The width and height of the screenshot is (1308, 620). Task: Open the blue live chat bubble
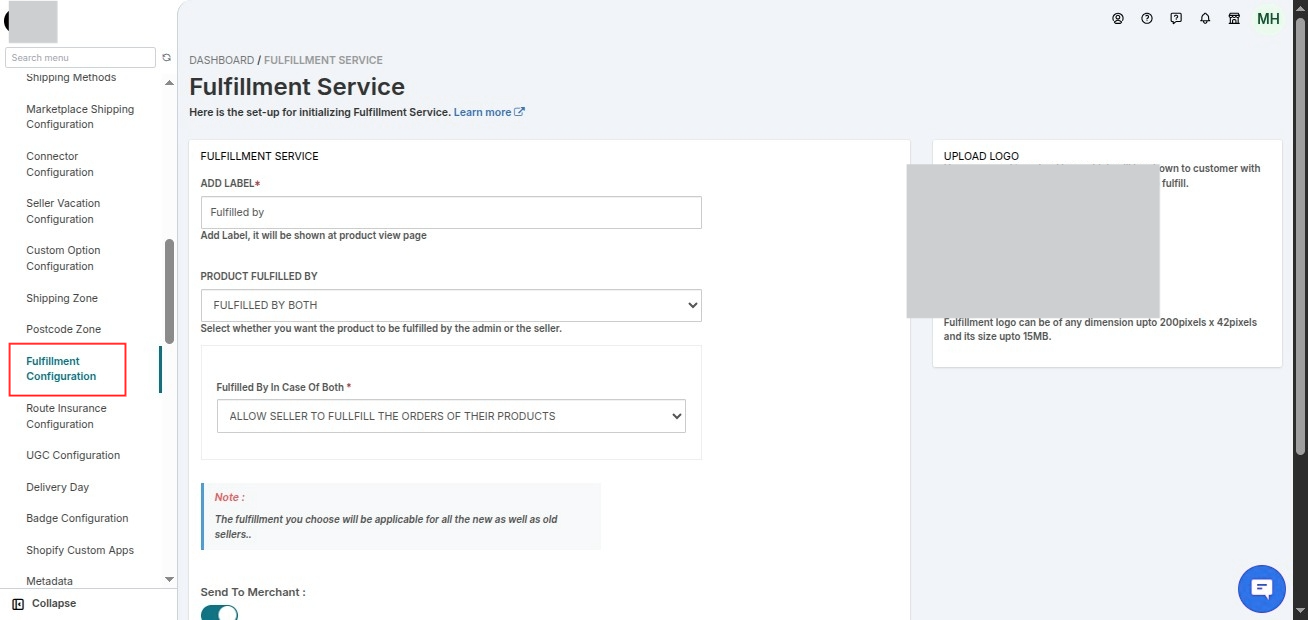[x=1261, y=588]
